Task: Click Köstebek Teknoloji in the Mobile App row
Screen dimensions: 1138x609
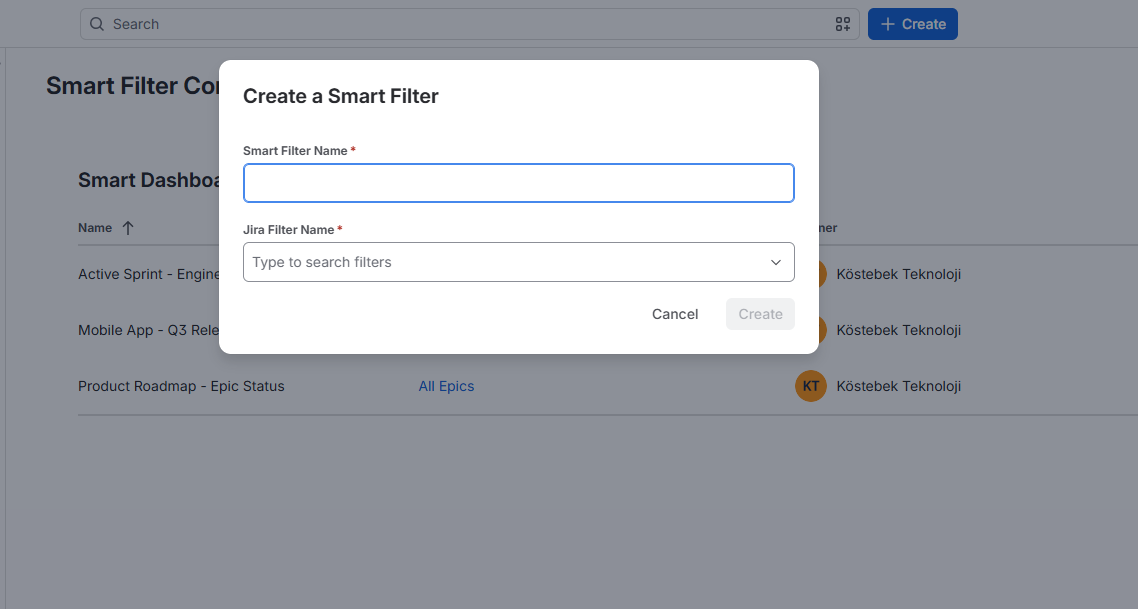Action: click(898, 330)
